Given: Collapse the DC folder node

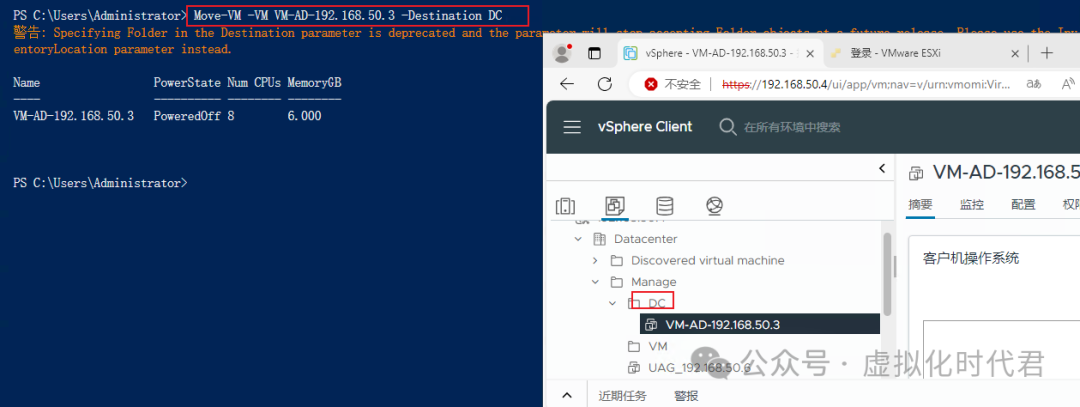Looking at the screenshot, I should pyautogui.click(x=612, y=303).
